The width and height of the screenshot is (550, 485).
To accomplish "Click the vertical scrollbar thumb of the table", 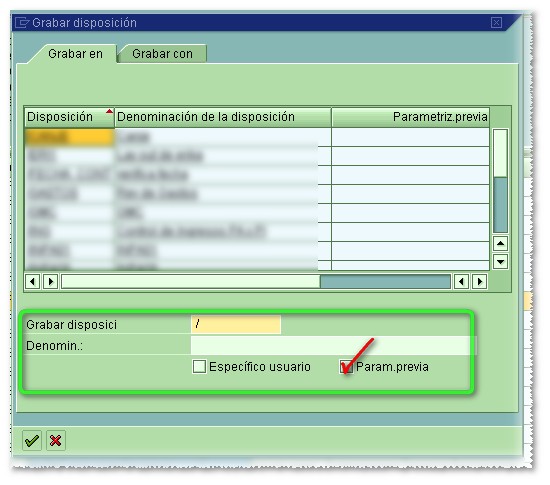I will tap(501, 205).
